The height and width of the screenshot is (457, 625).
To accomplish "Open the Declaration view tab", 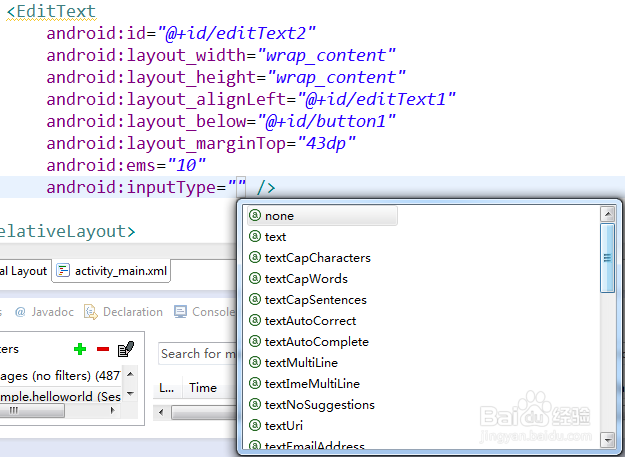I will tap(123, 312).
